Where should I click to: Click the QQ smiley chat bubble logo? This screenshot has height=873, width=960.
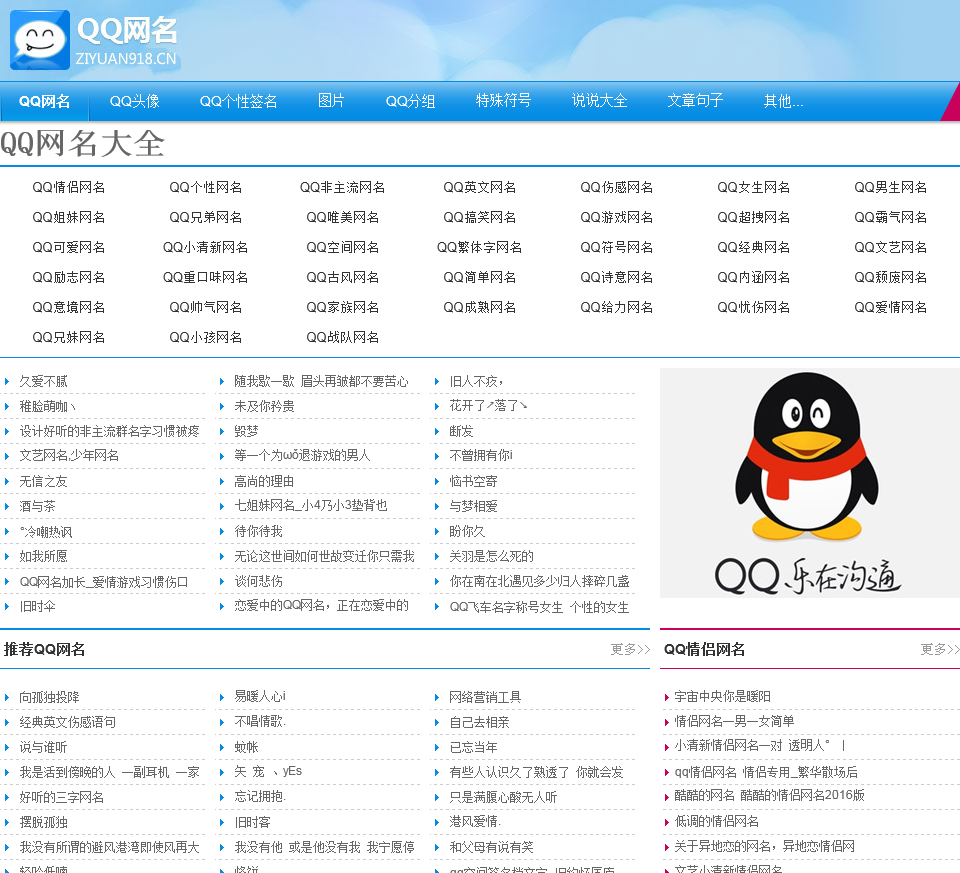coord(40,40)
